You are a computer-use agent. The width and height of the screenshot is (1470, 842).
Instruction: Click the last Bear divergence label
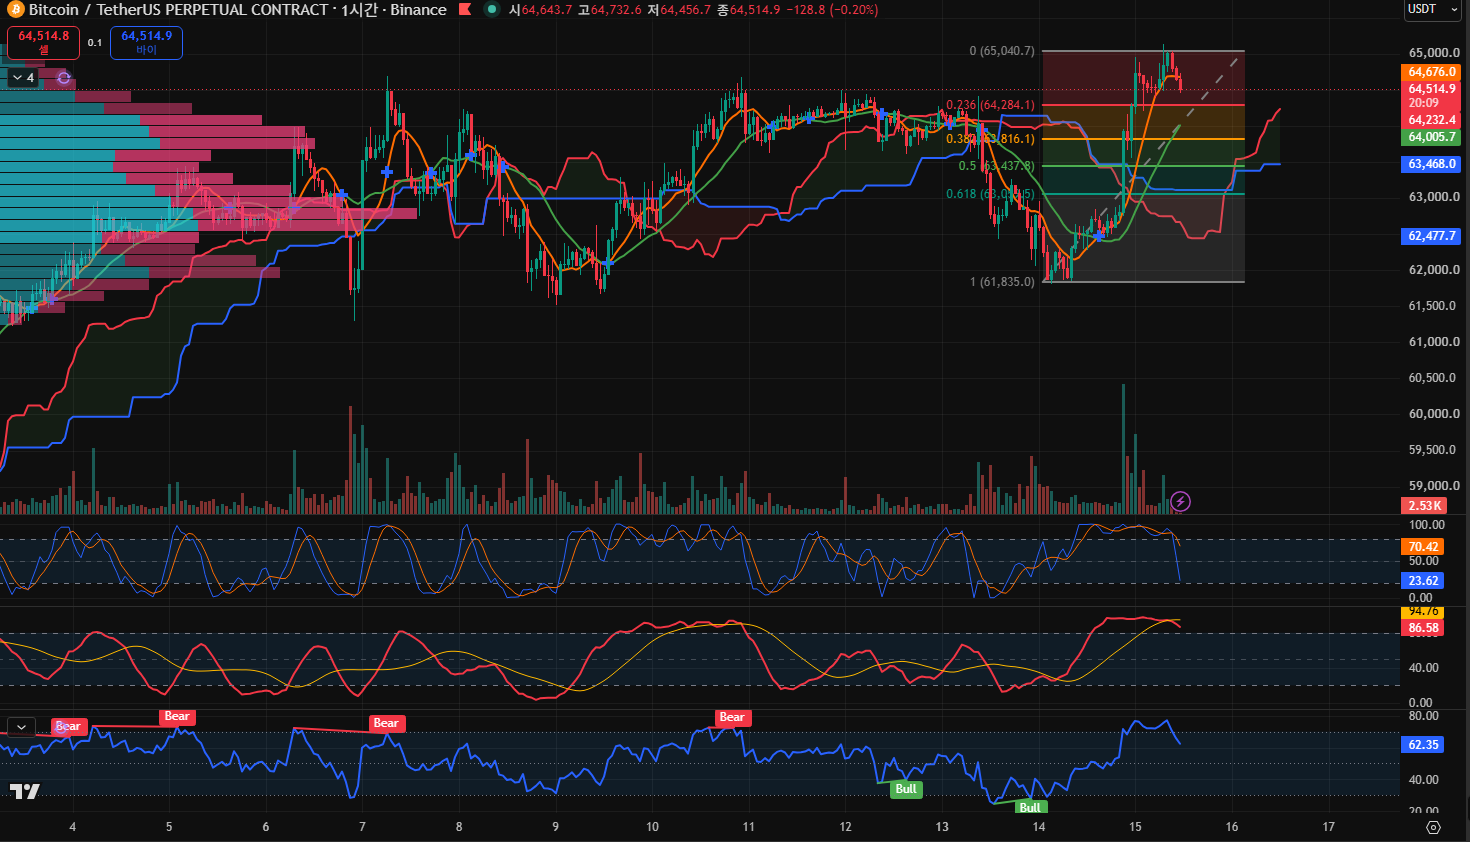(x=732, y=717)
